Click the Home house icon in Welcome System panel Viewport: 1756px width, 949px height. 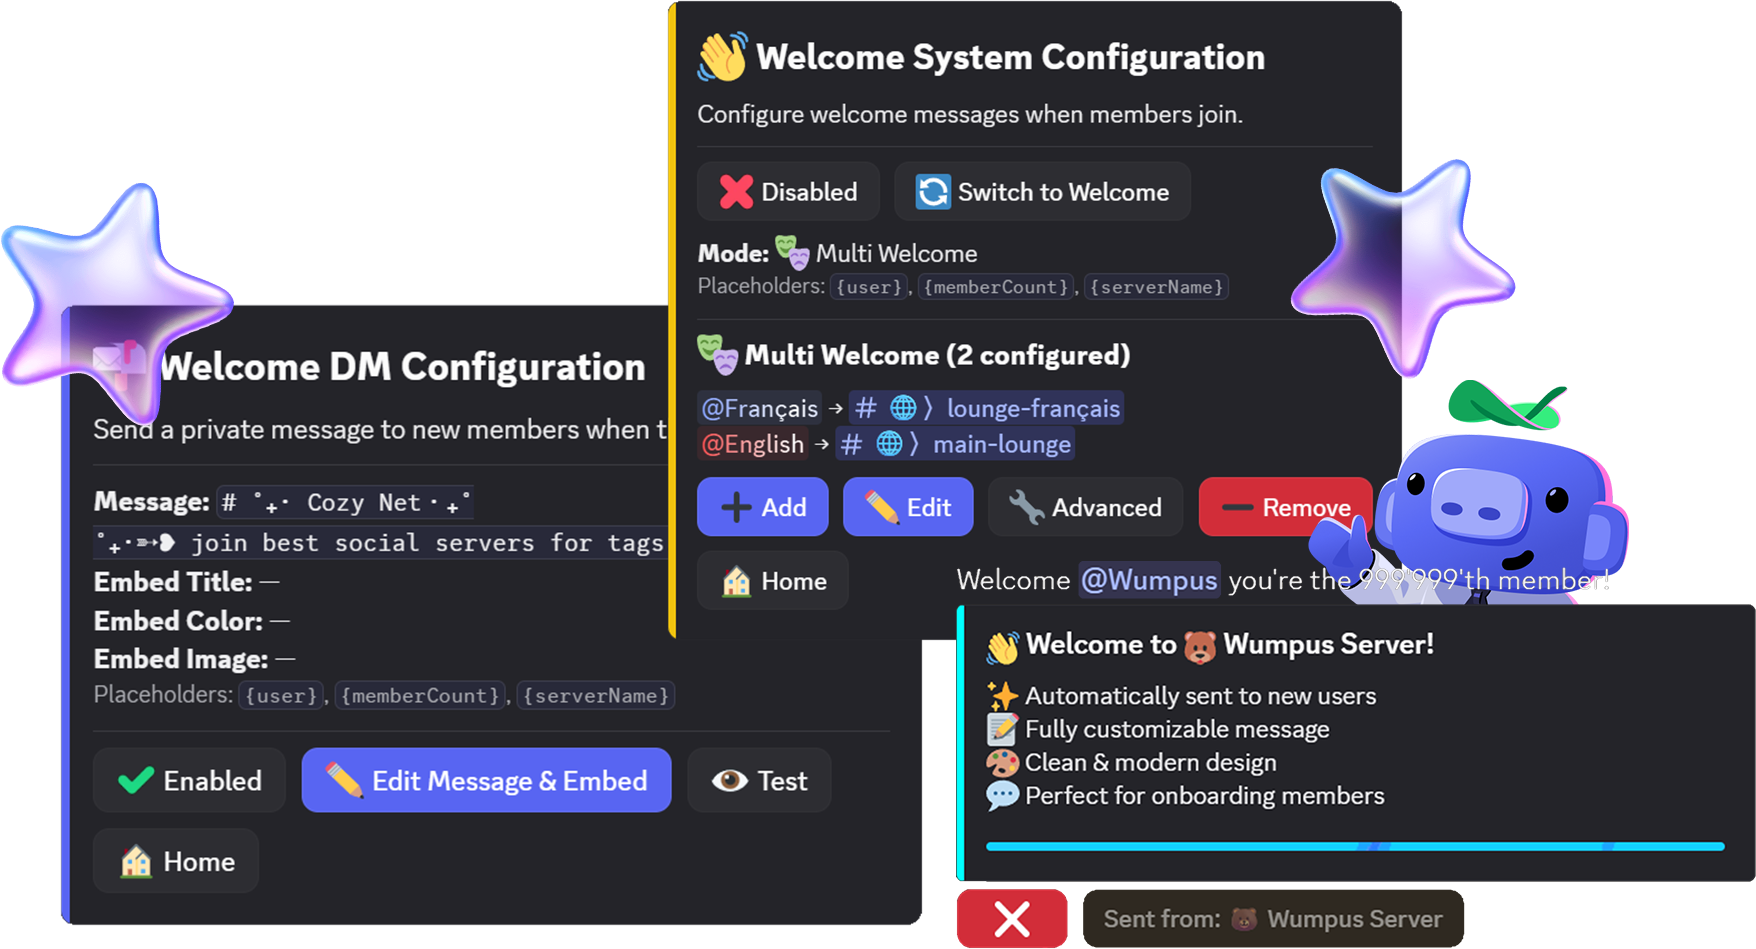coord(736,580)
